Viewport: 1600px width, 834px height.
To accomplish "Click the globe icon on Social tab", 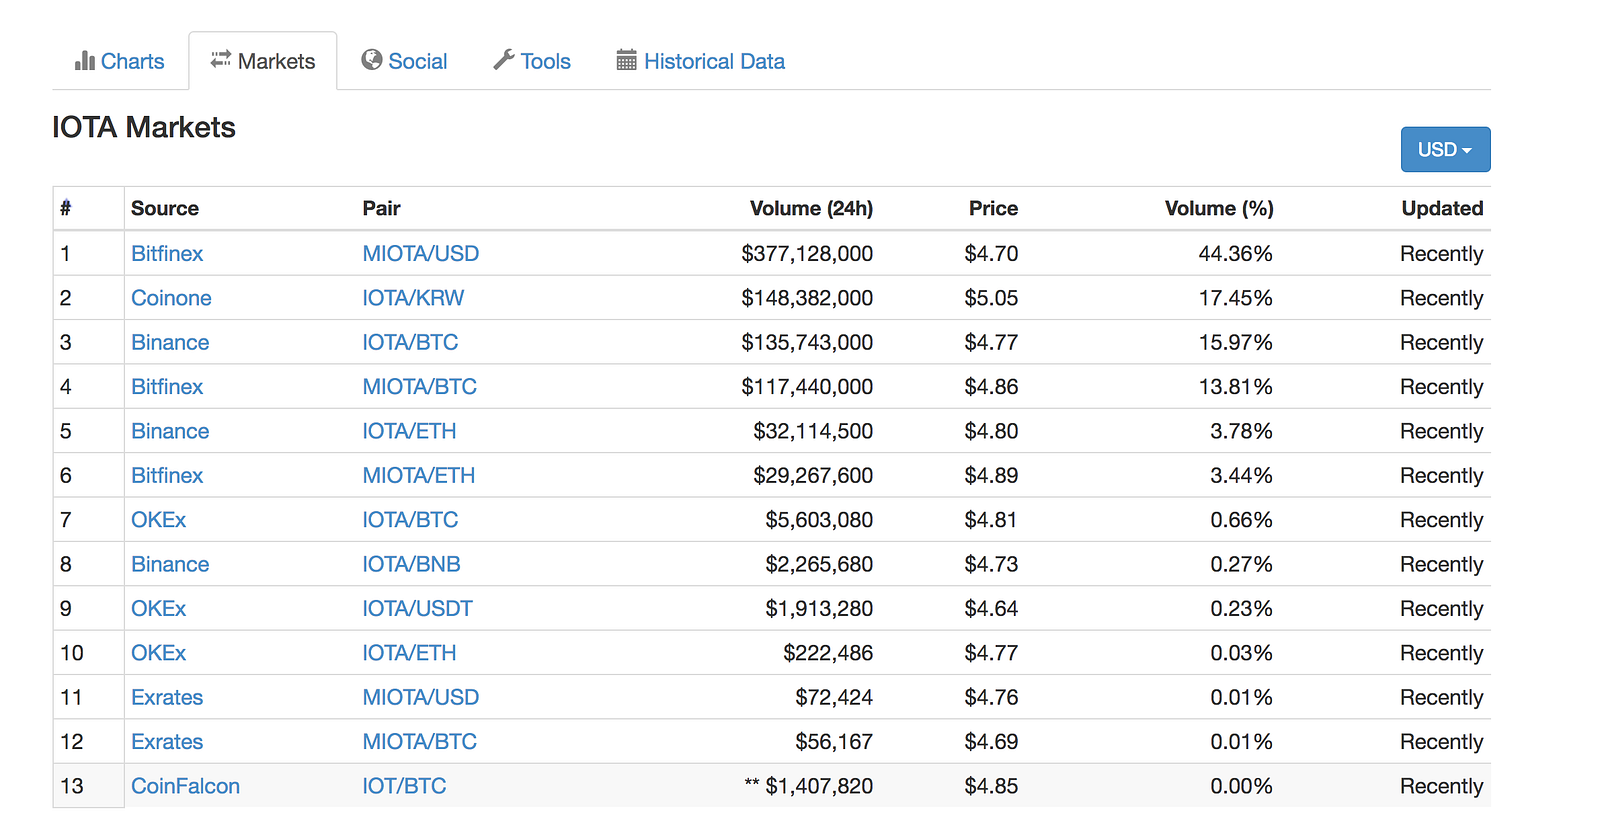I will click(x=372, y=60).
